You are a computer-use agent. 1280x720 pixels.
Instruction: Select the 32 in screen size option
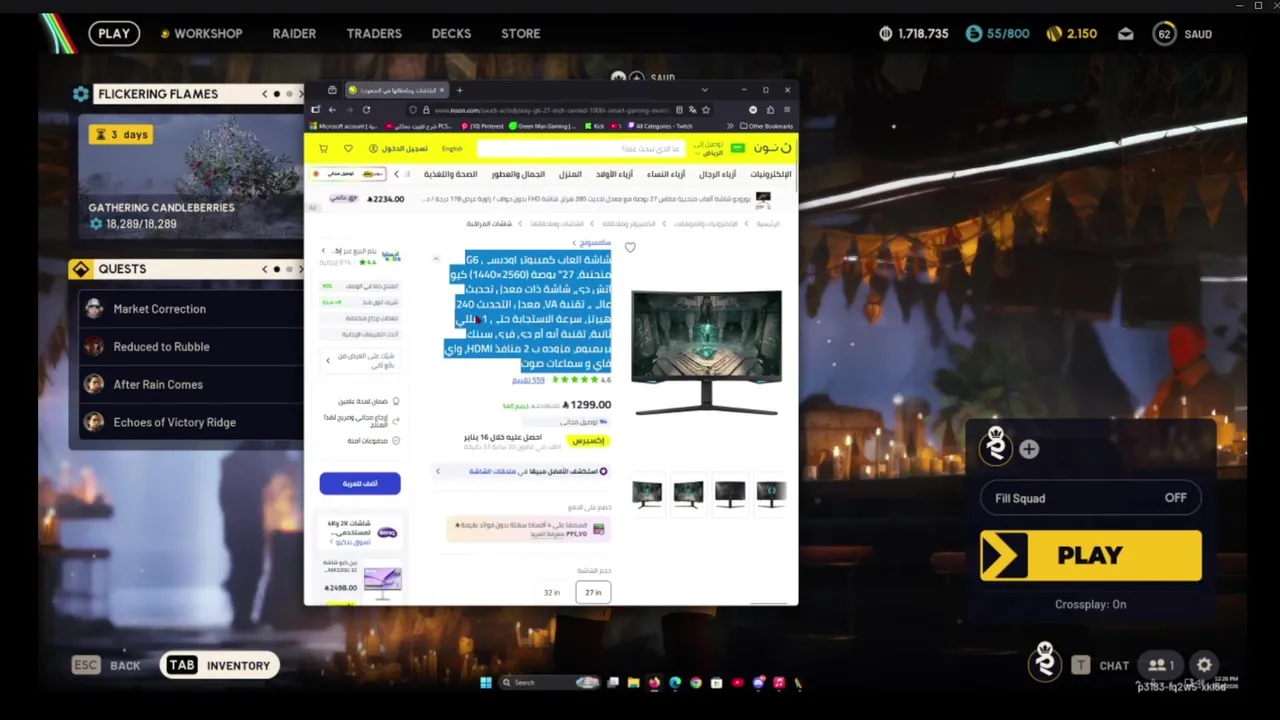click(x=552, y=592)
